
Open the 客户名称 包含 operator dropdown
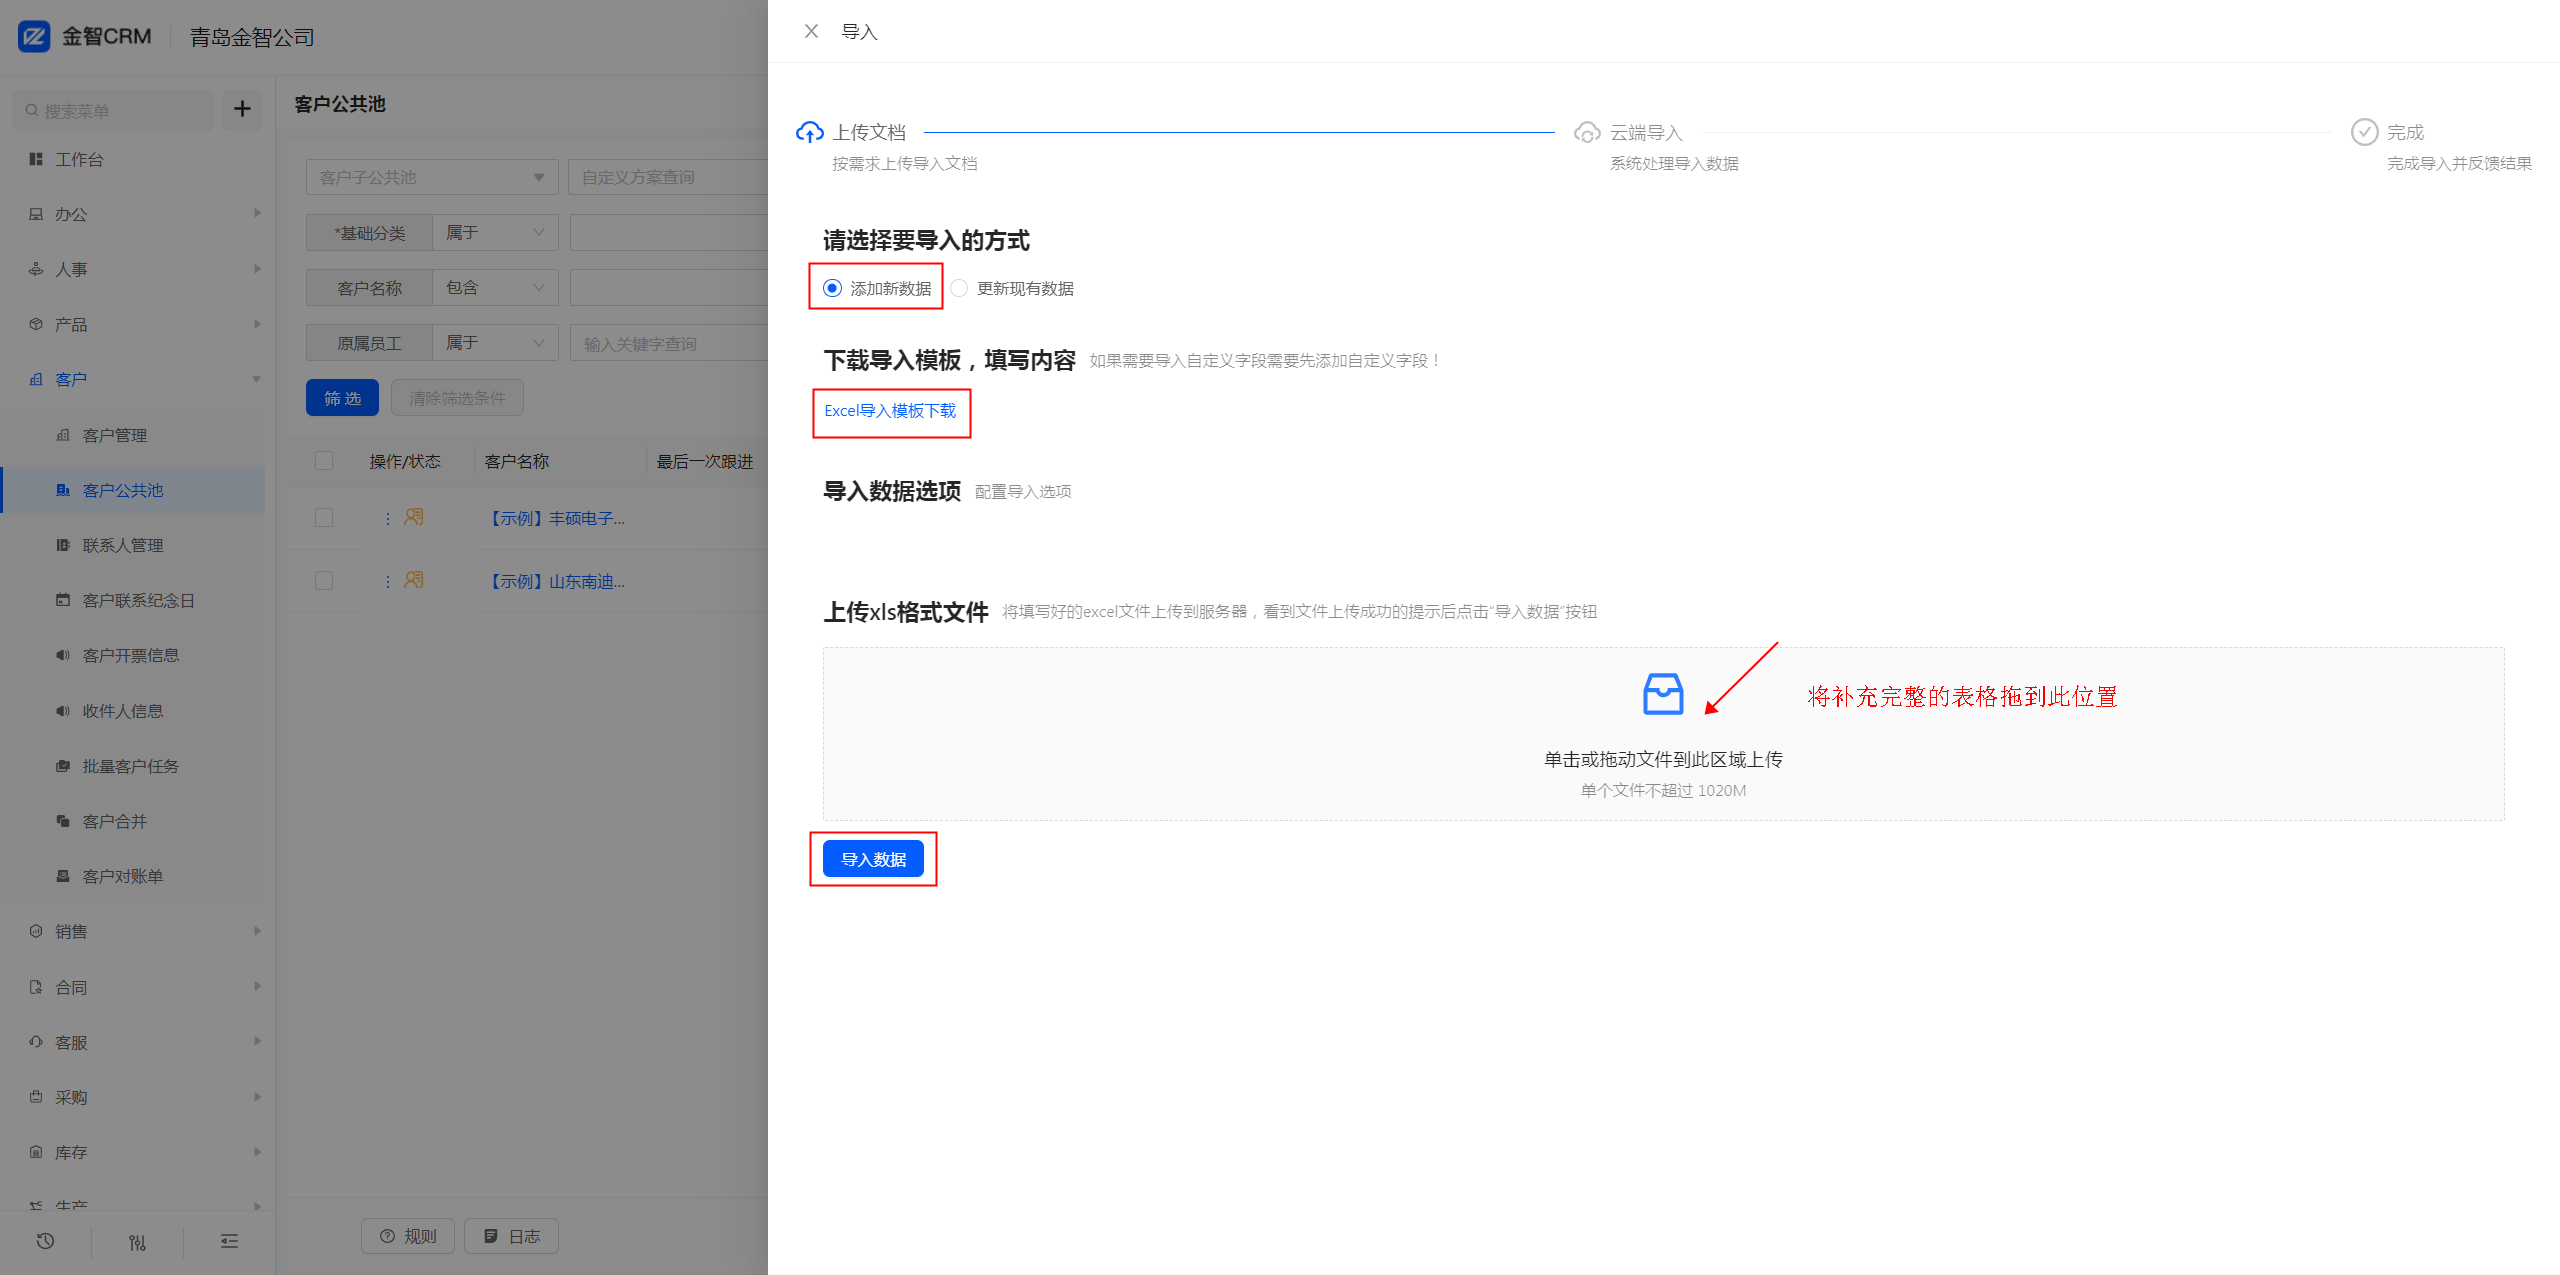(495, 287)
